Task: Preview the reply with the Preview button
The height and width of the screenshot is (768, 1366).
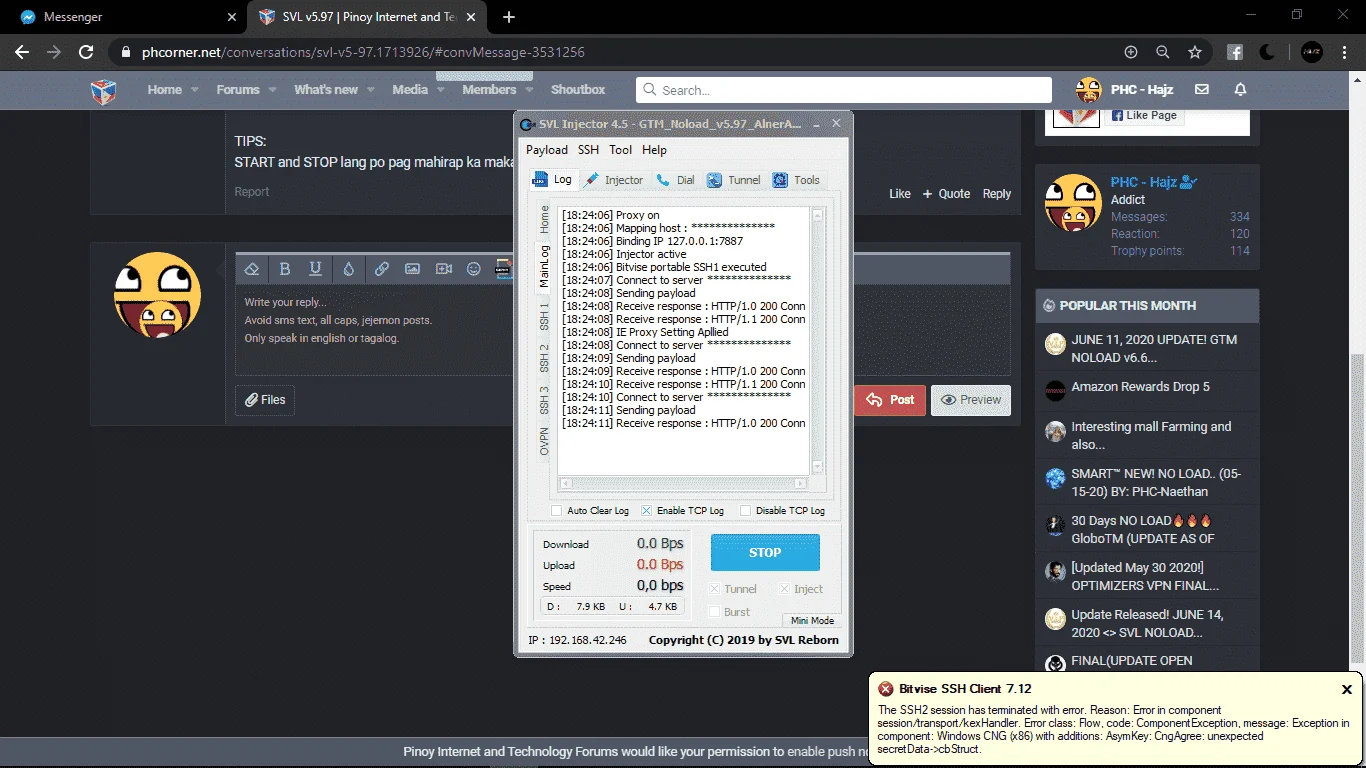Action: click(971, 400)
